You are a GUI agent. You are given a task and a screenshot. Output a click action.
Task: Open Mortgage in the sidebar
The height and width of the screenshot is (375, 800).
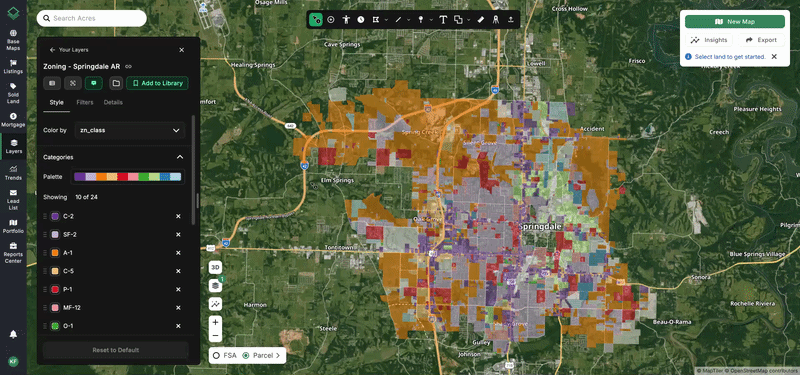(x=13, y=120)
